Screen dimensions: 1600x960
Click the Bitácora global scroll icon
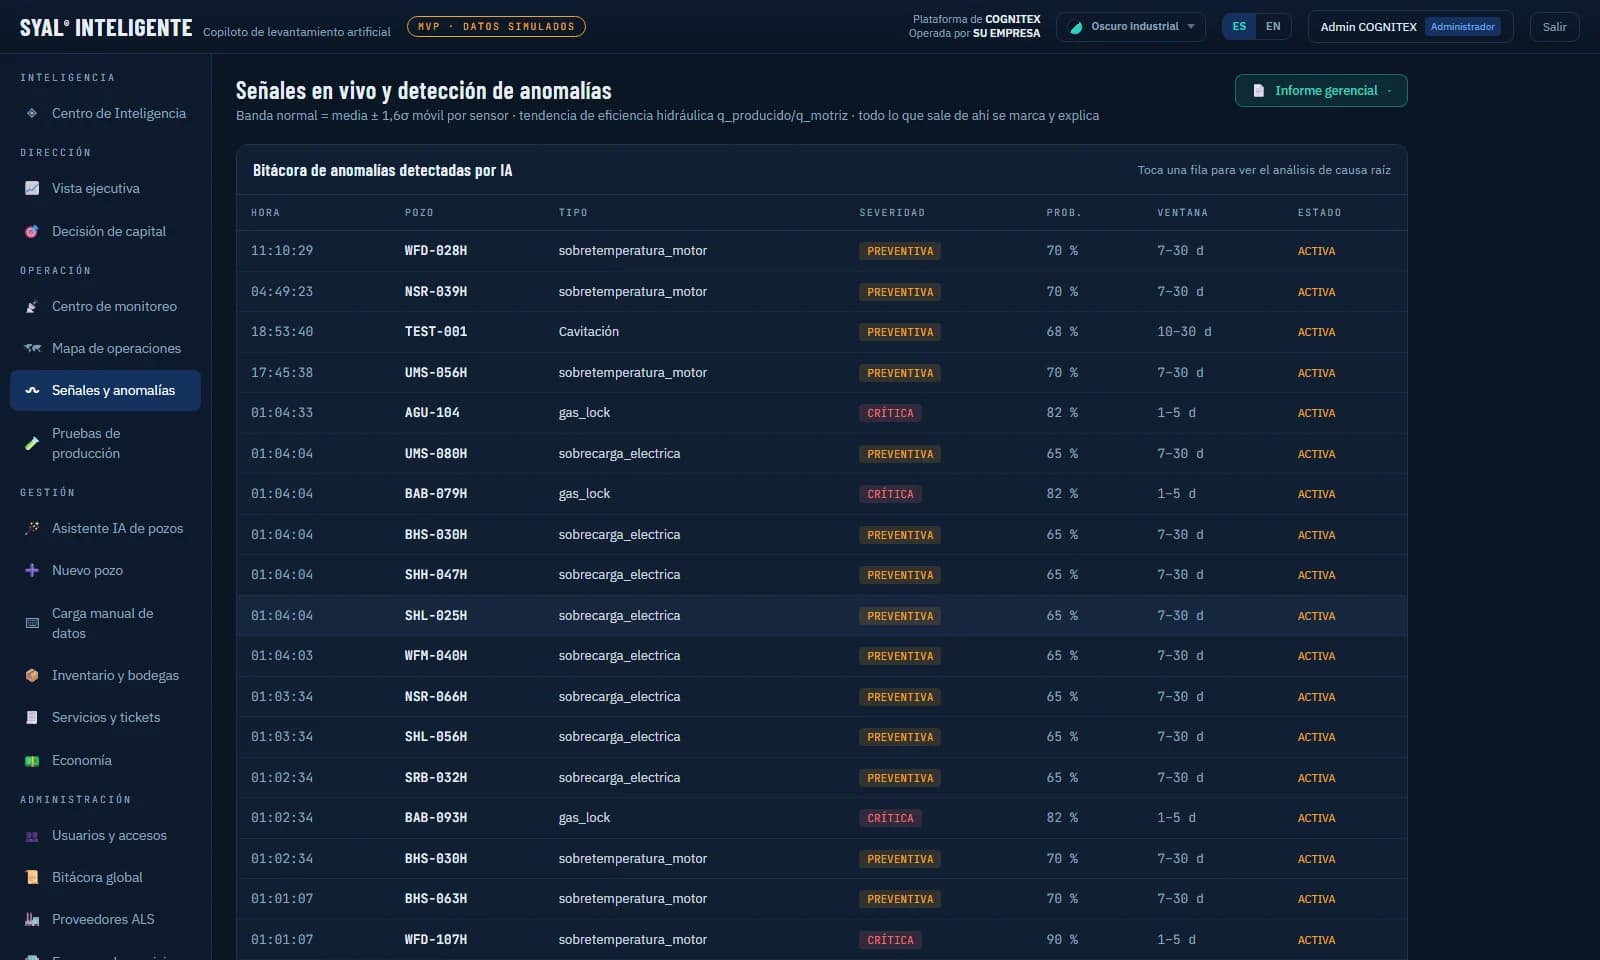[x=32, y=878]
